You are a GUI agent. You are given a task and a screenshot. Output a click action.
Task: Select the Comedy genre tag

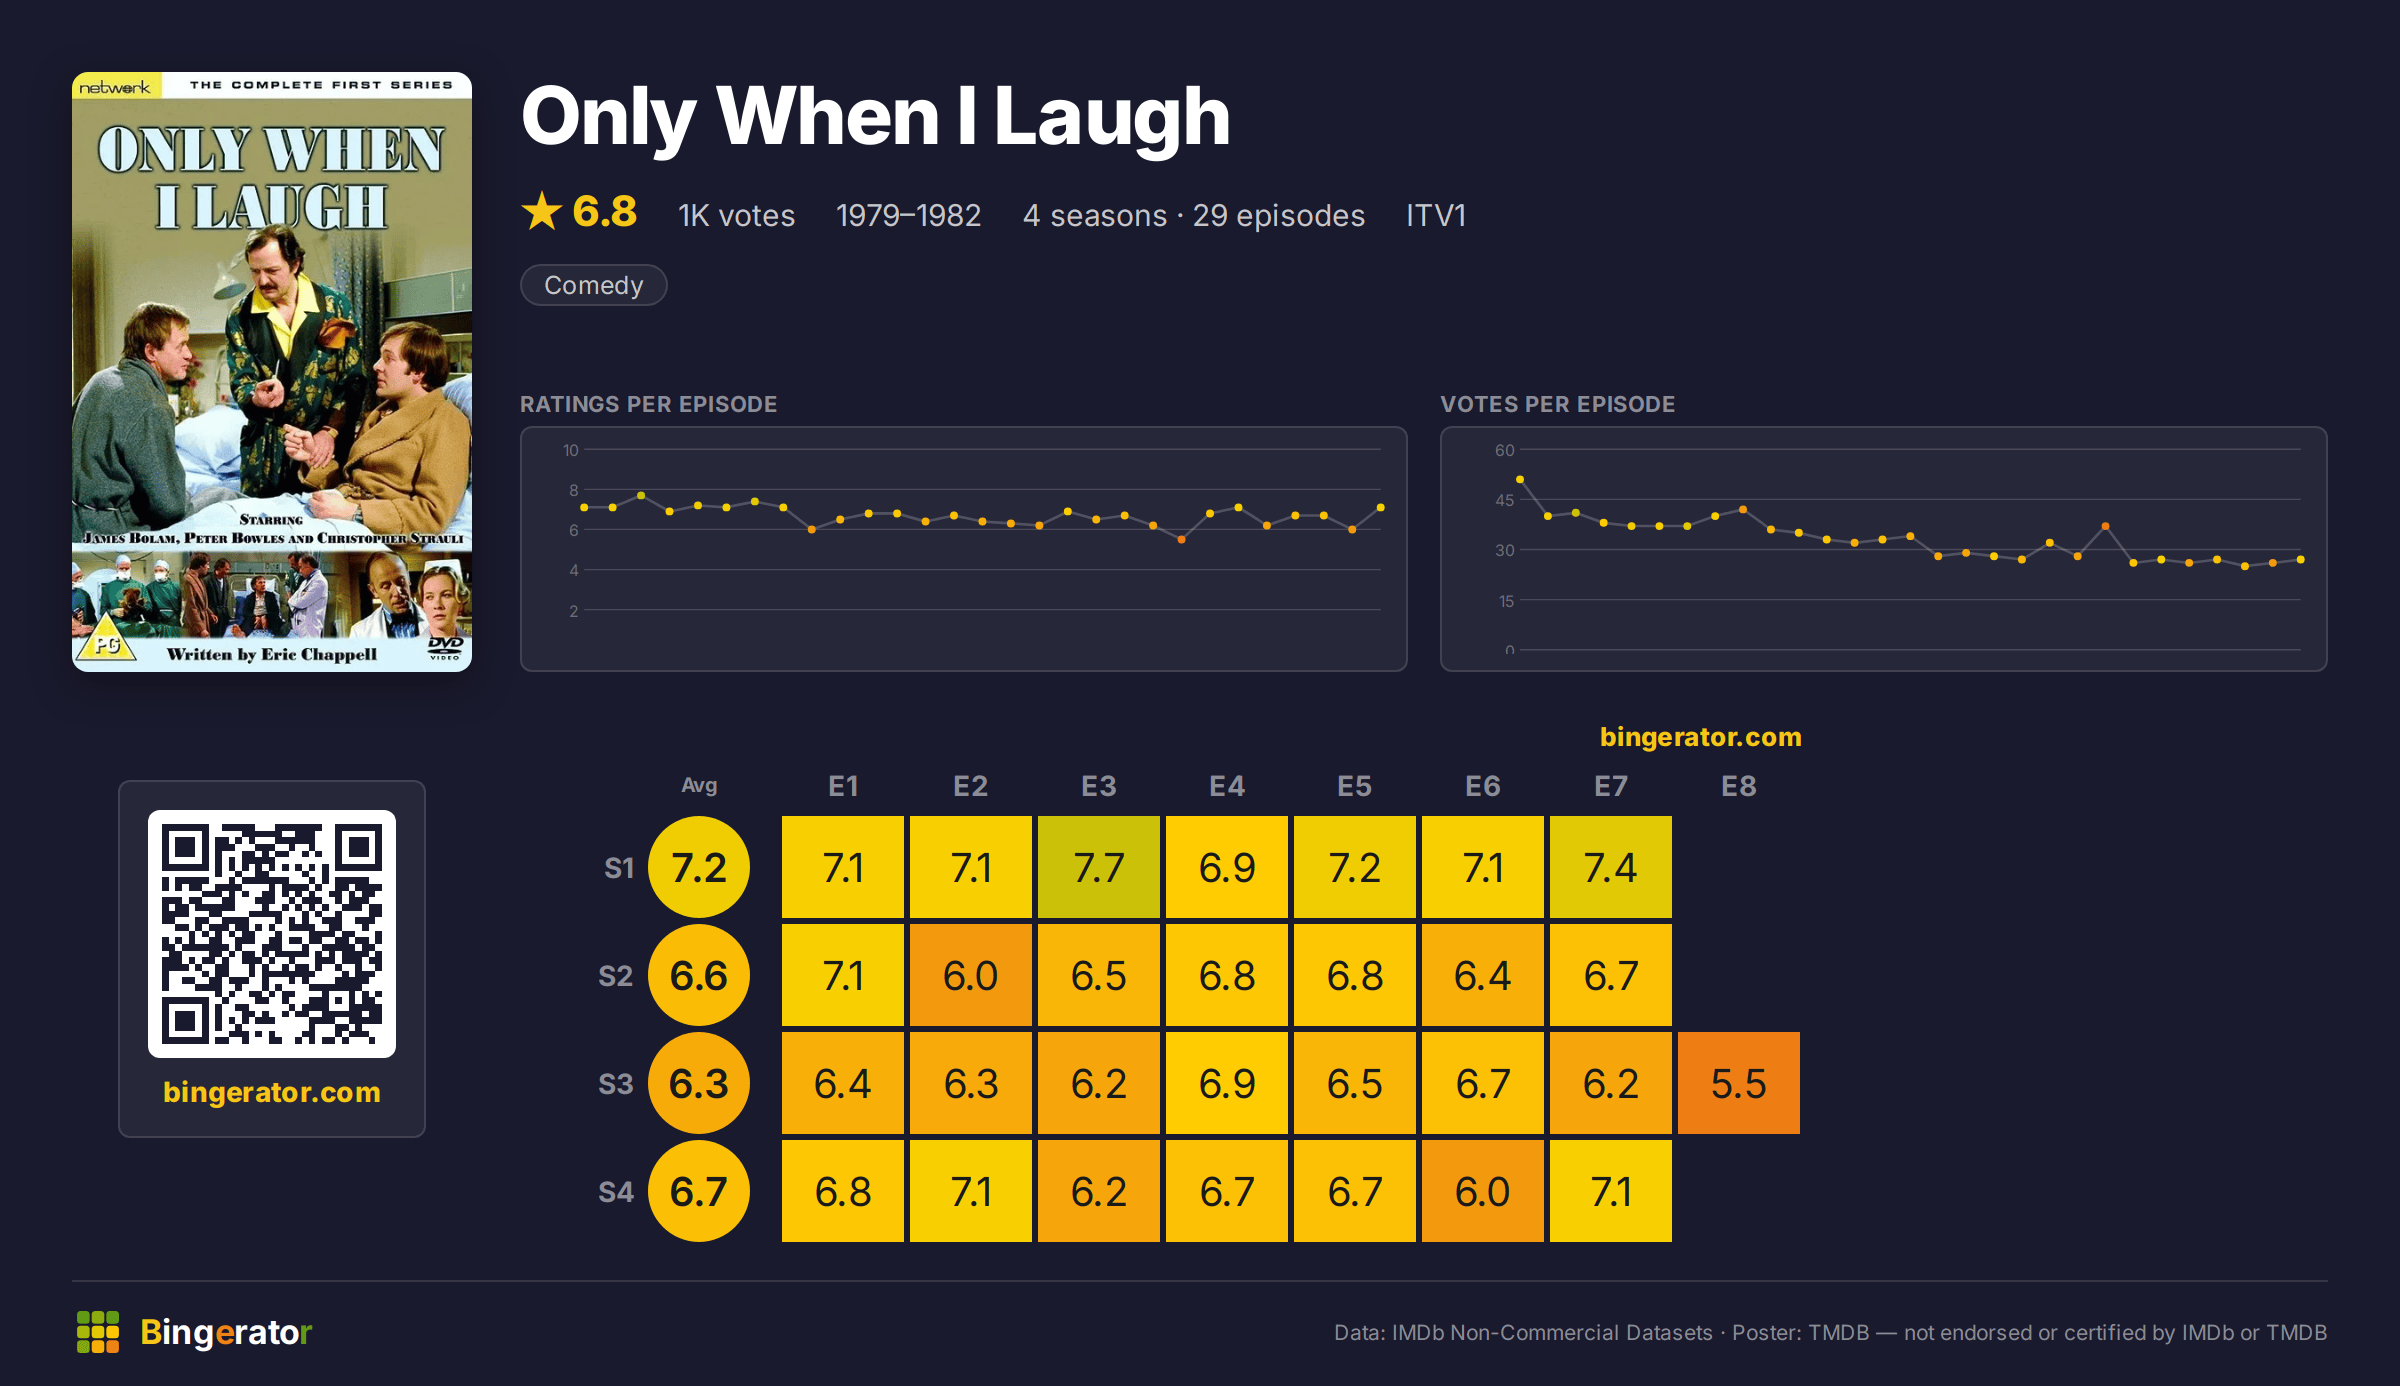point(594,285)
